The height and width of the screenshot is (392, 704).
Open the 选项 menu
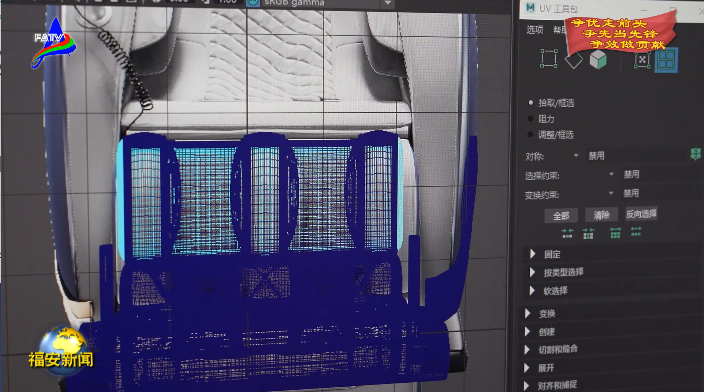pyautogui.click(x=535, y=30)
